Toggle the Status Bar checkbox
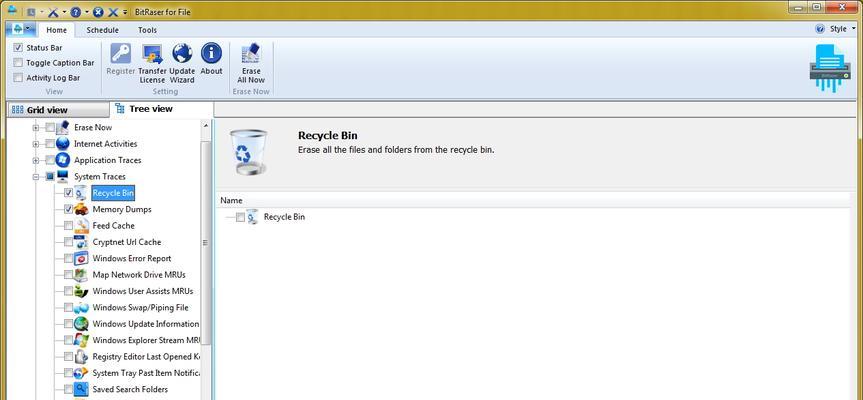 tap(18, 48)
